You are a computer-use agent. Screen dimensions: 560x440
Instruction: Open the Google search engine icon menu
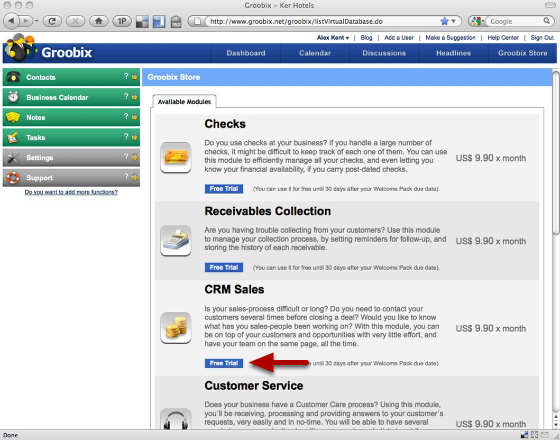(477, 21)
